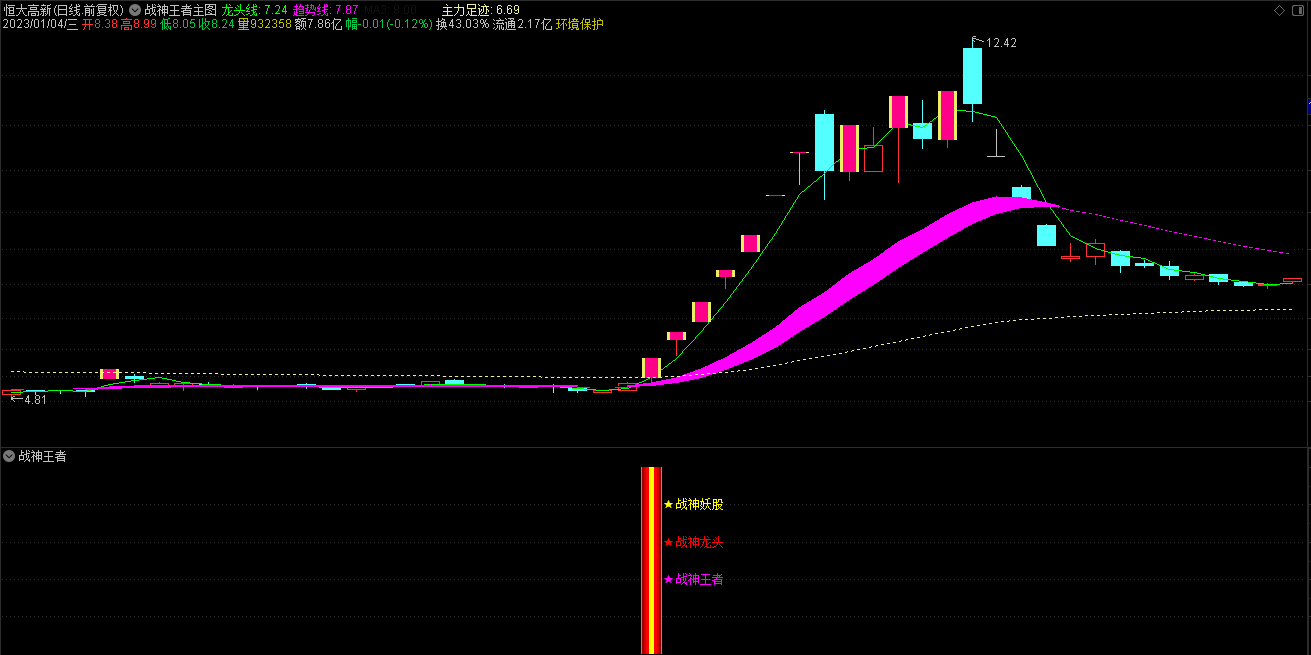1311x655 pixels.
Task: Toggle the side panel icon at top right
Action: (1296, 10)
